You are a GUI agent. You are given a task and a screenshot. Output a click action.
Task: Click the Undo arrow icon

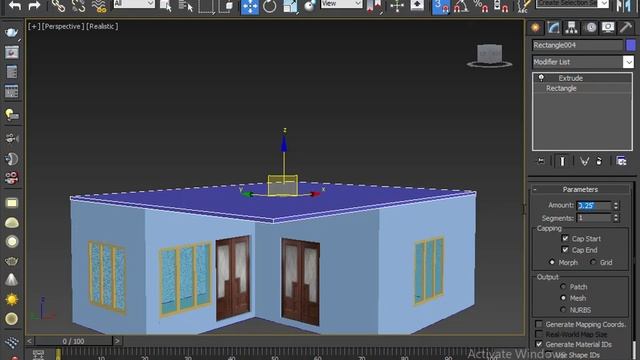(x=15, y=6)
